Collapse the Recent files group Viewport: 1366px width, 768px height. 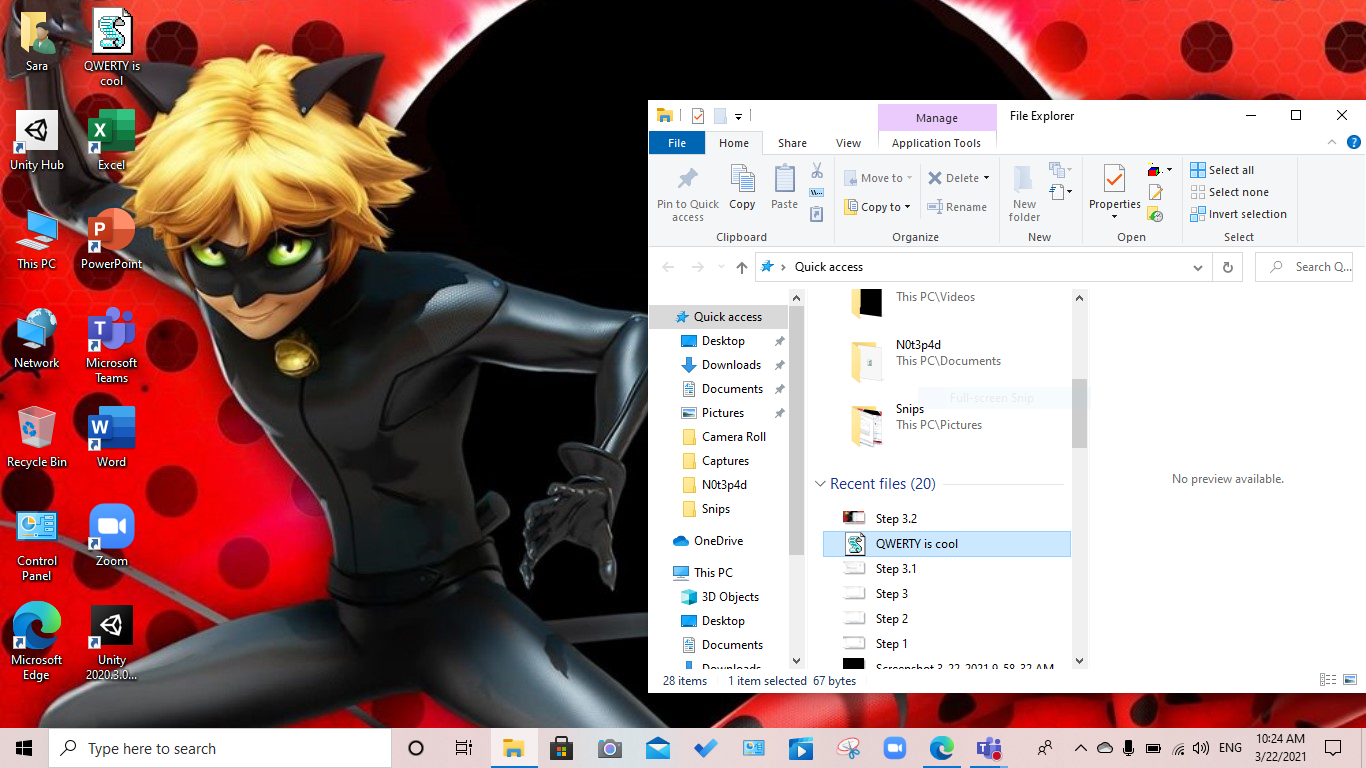(x=820, y=484)
